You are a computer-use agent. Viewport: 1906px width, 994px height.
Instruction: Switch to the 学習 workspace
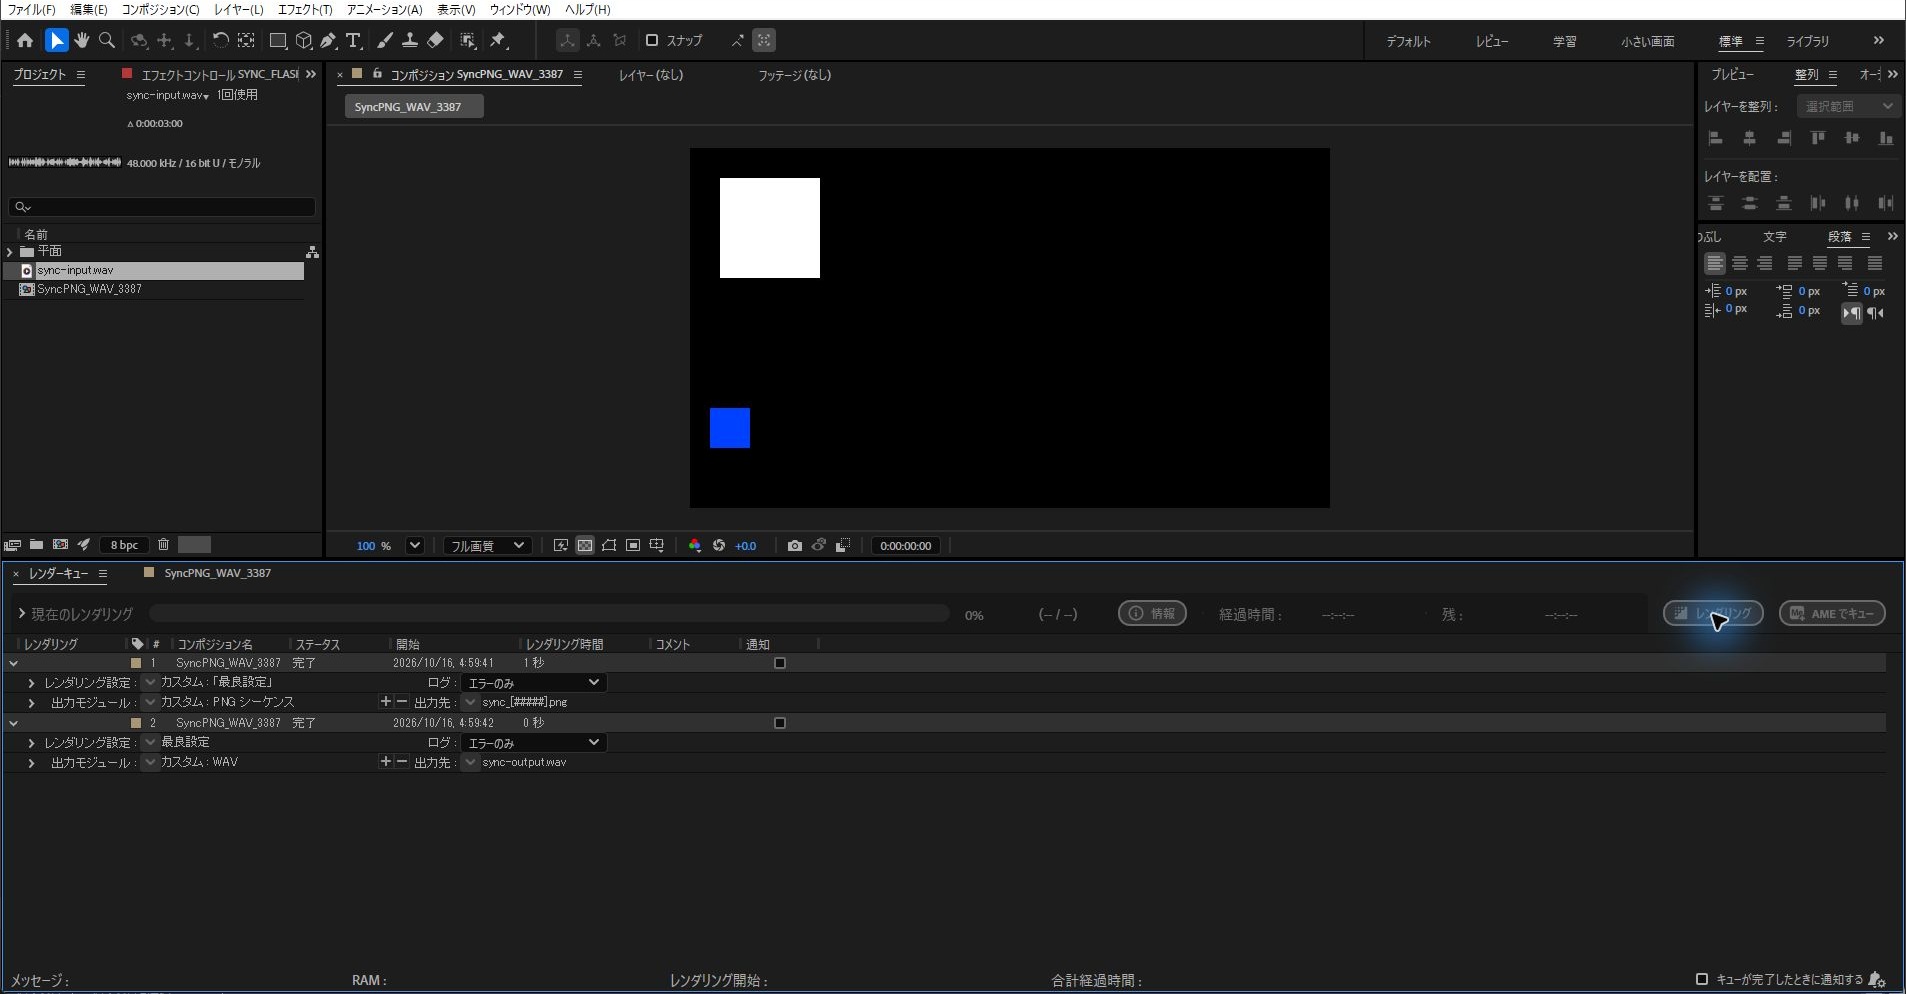click(1564, 41)
